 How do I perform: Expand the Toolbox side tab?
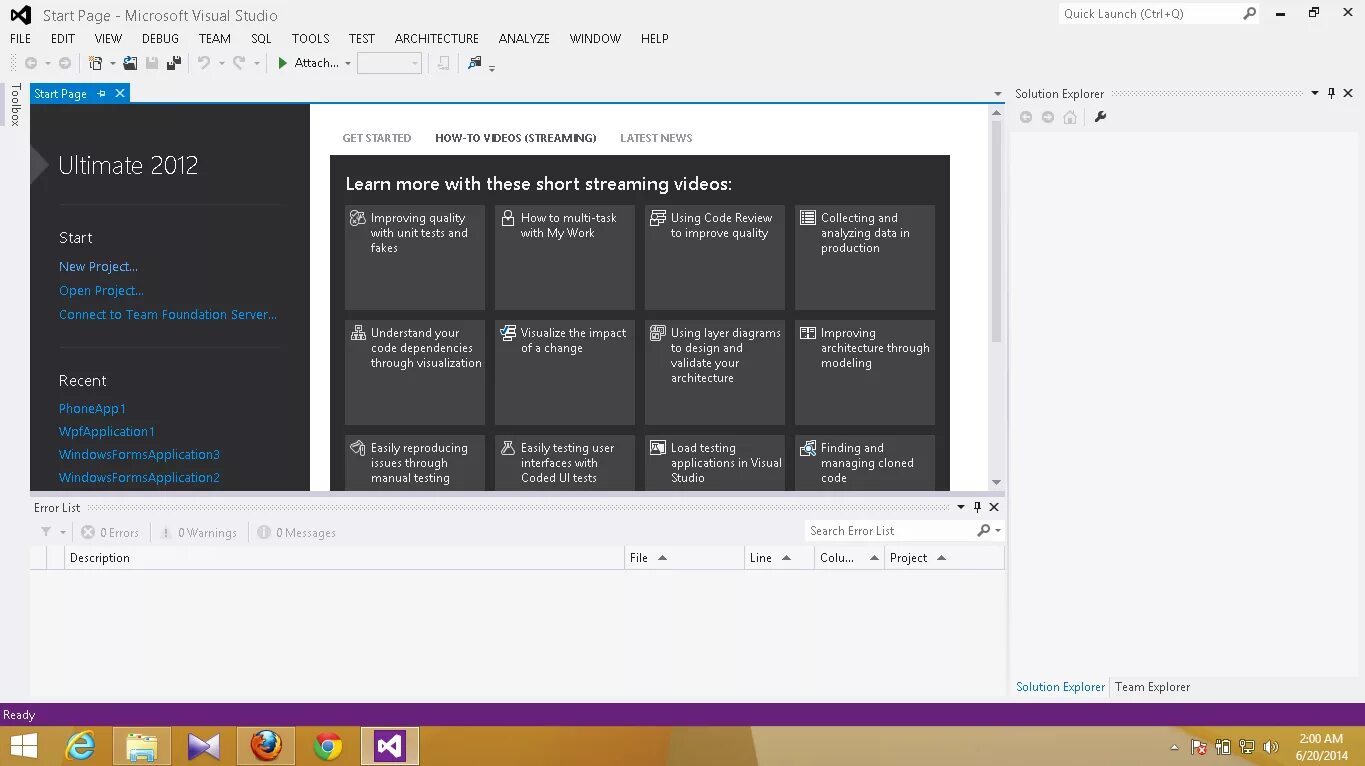pyautogui.click(x=15, y=104)
